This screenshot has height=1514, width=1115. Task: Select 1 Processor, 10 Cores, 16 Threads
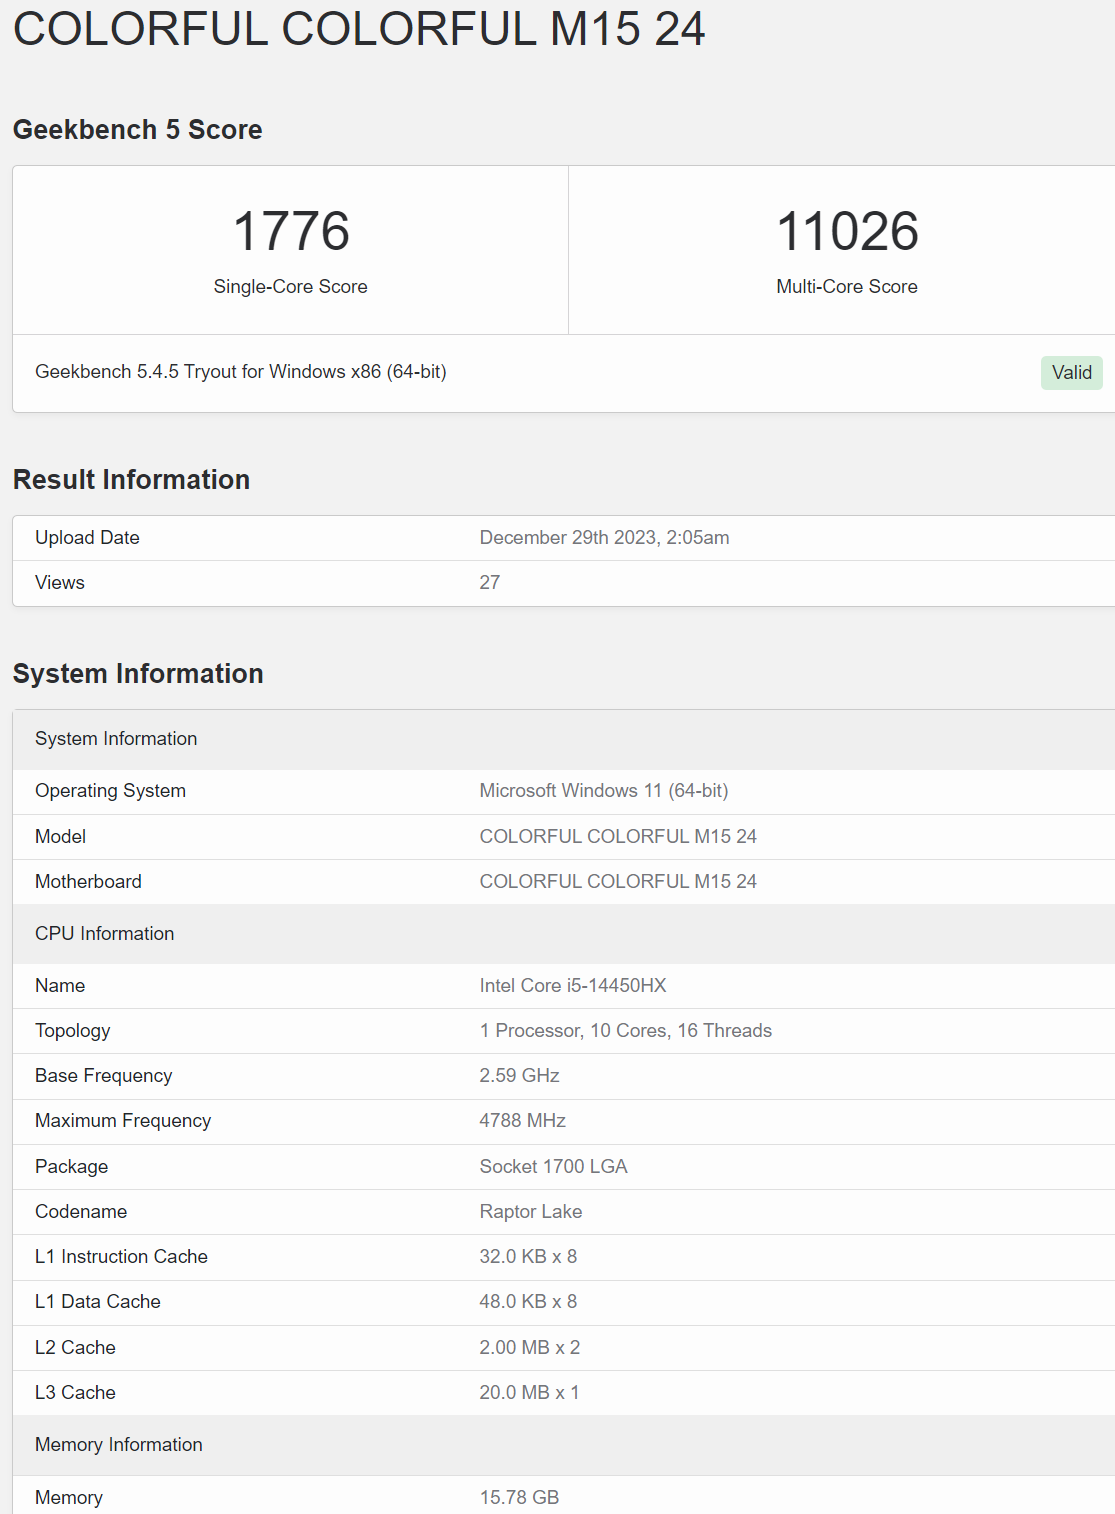[626, 1031]
